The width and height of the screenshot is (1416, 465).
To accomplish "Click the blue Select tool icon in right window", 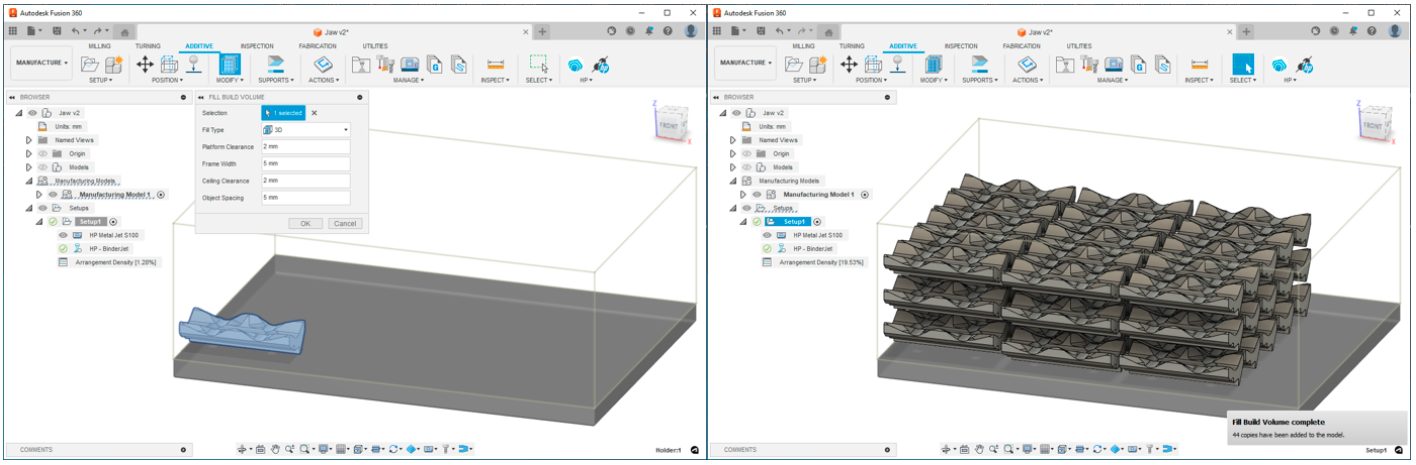I will click(x=1243, y=64).
